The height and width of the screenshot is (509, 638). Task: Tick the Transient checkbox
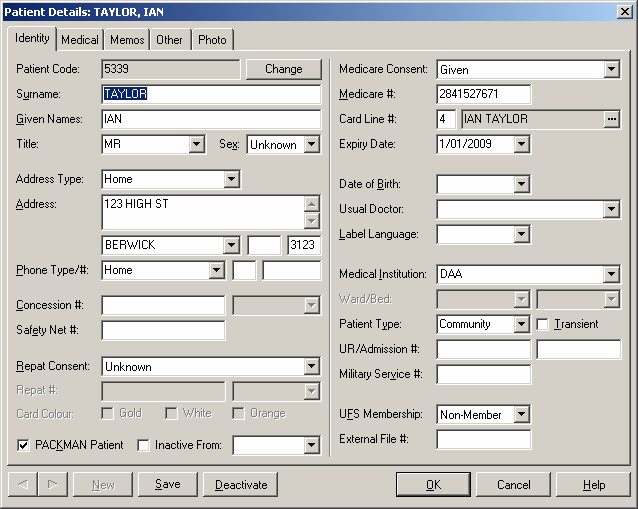coord(543,324)
